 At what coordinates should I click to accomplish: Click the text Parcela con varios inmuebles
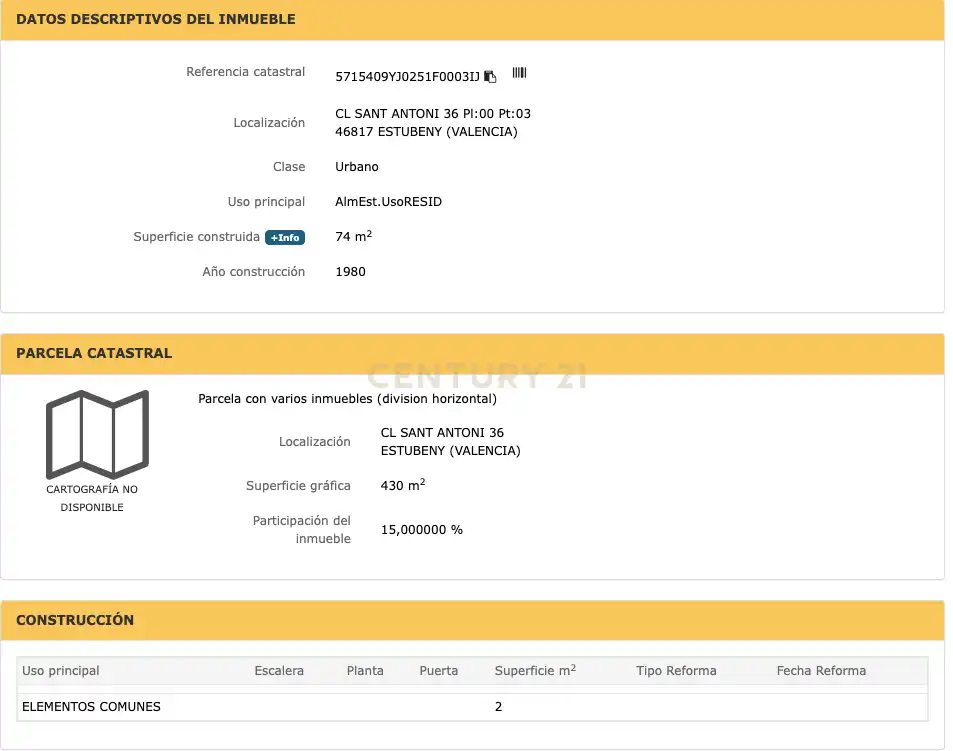[x=285, y=399]
